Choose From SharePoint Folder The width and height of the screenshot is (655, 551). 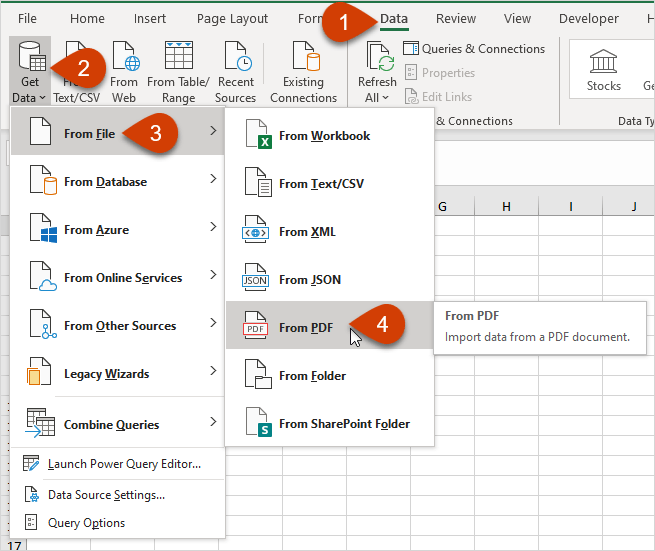click(x=344, y=423)
